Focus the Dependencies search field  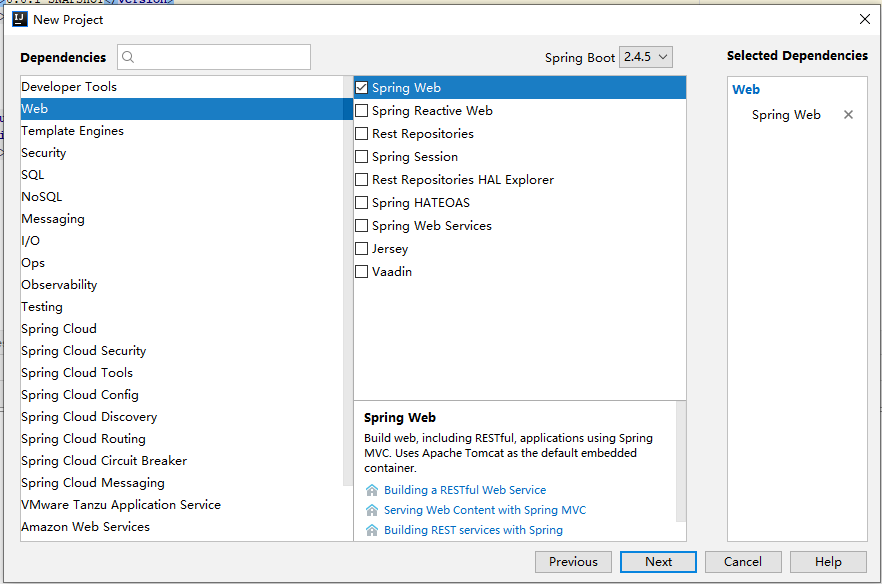(x=214, y=57)
